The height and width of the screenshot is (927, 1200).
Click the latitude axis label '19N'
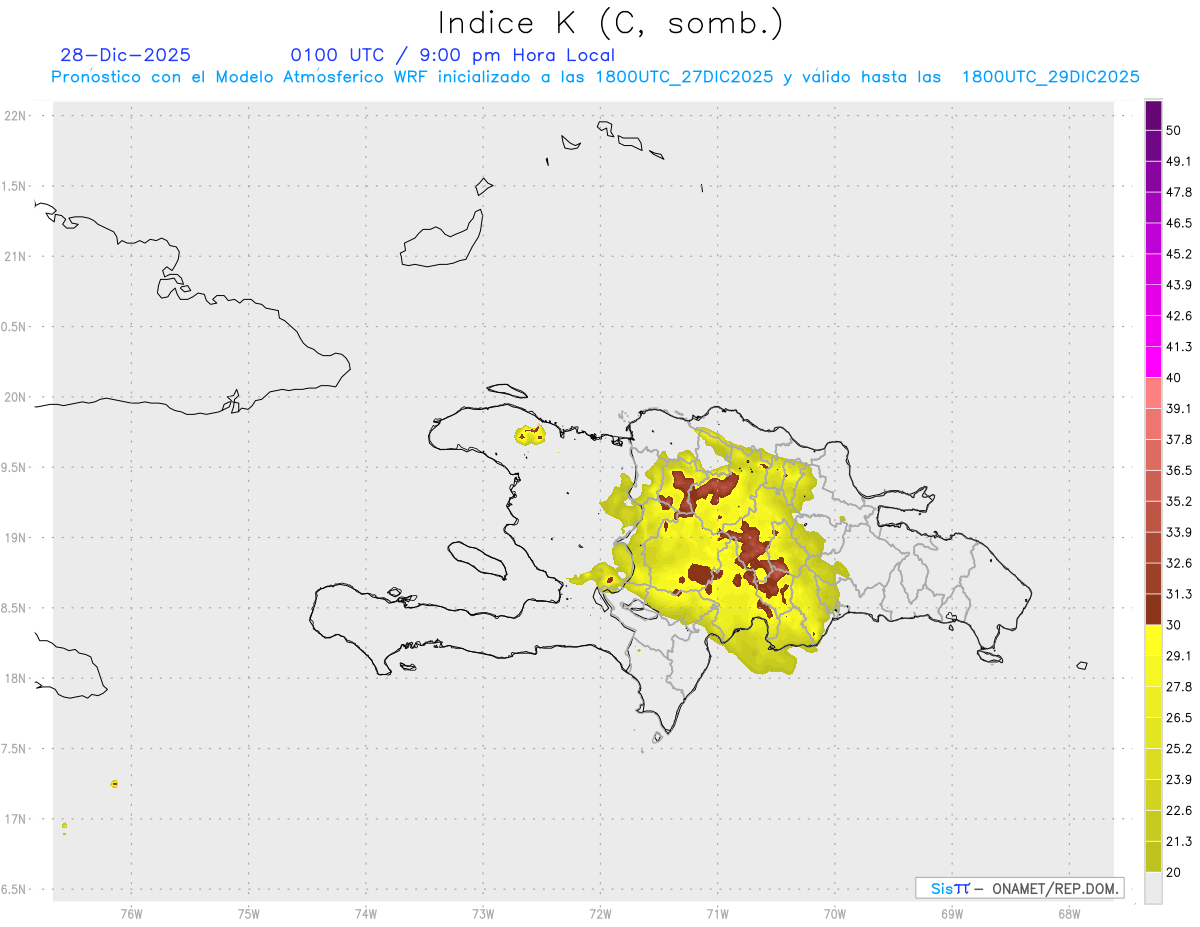click(17, 538)
